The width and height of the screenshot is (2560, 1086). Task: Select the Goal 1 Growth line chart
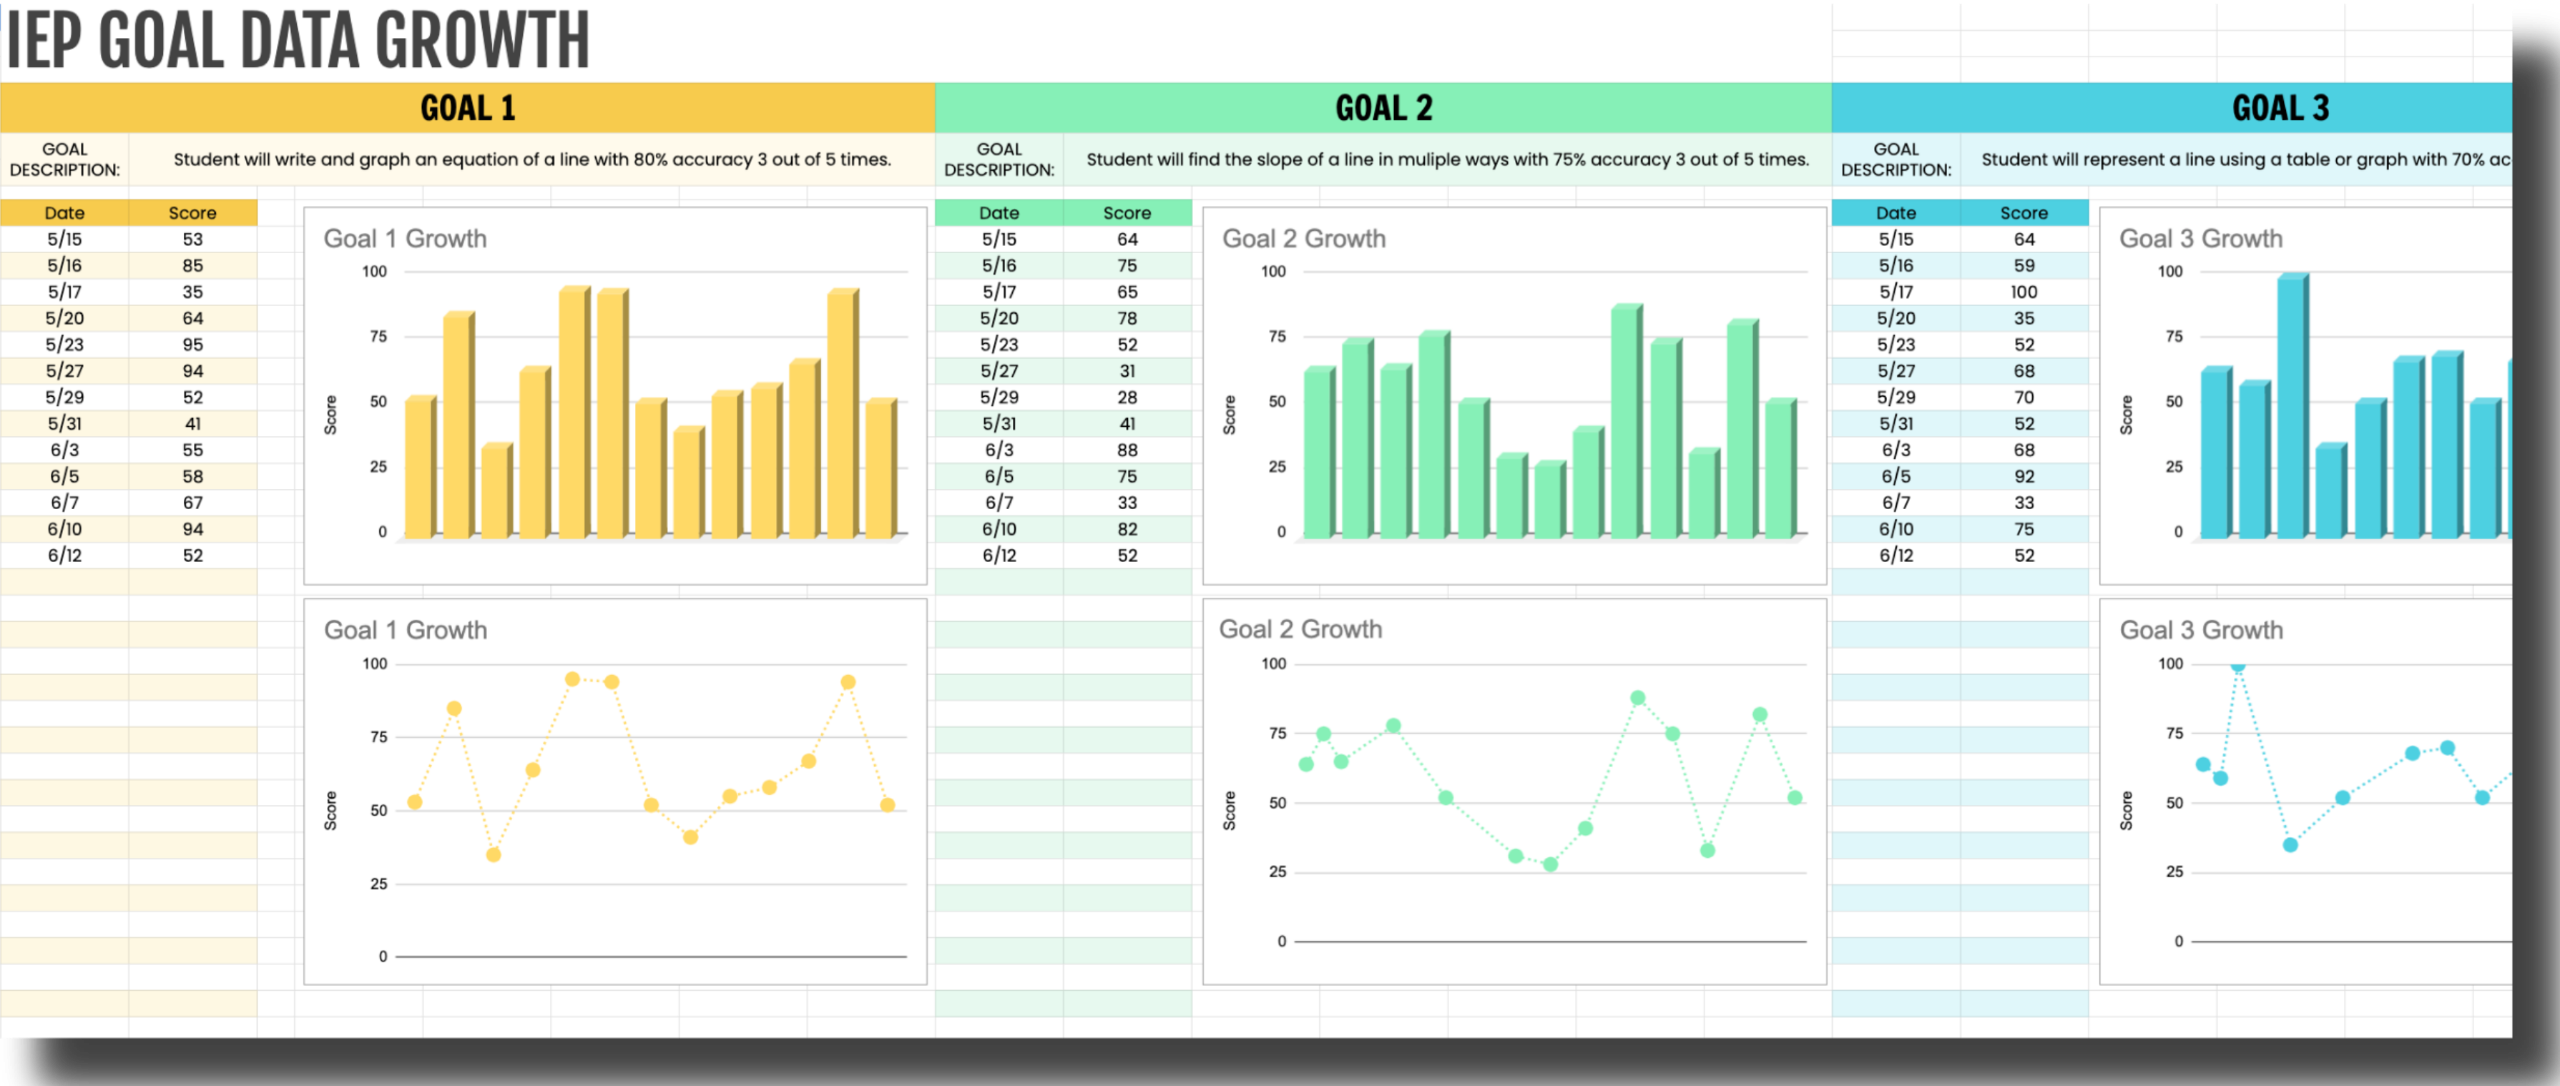(x=615, y=791)
